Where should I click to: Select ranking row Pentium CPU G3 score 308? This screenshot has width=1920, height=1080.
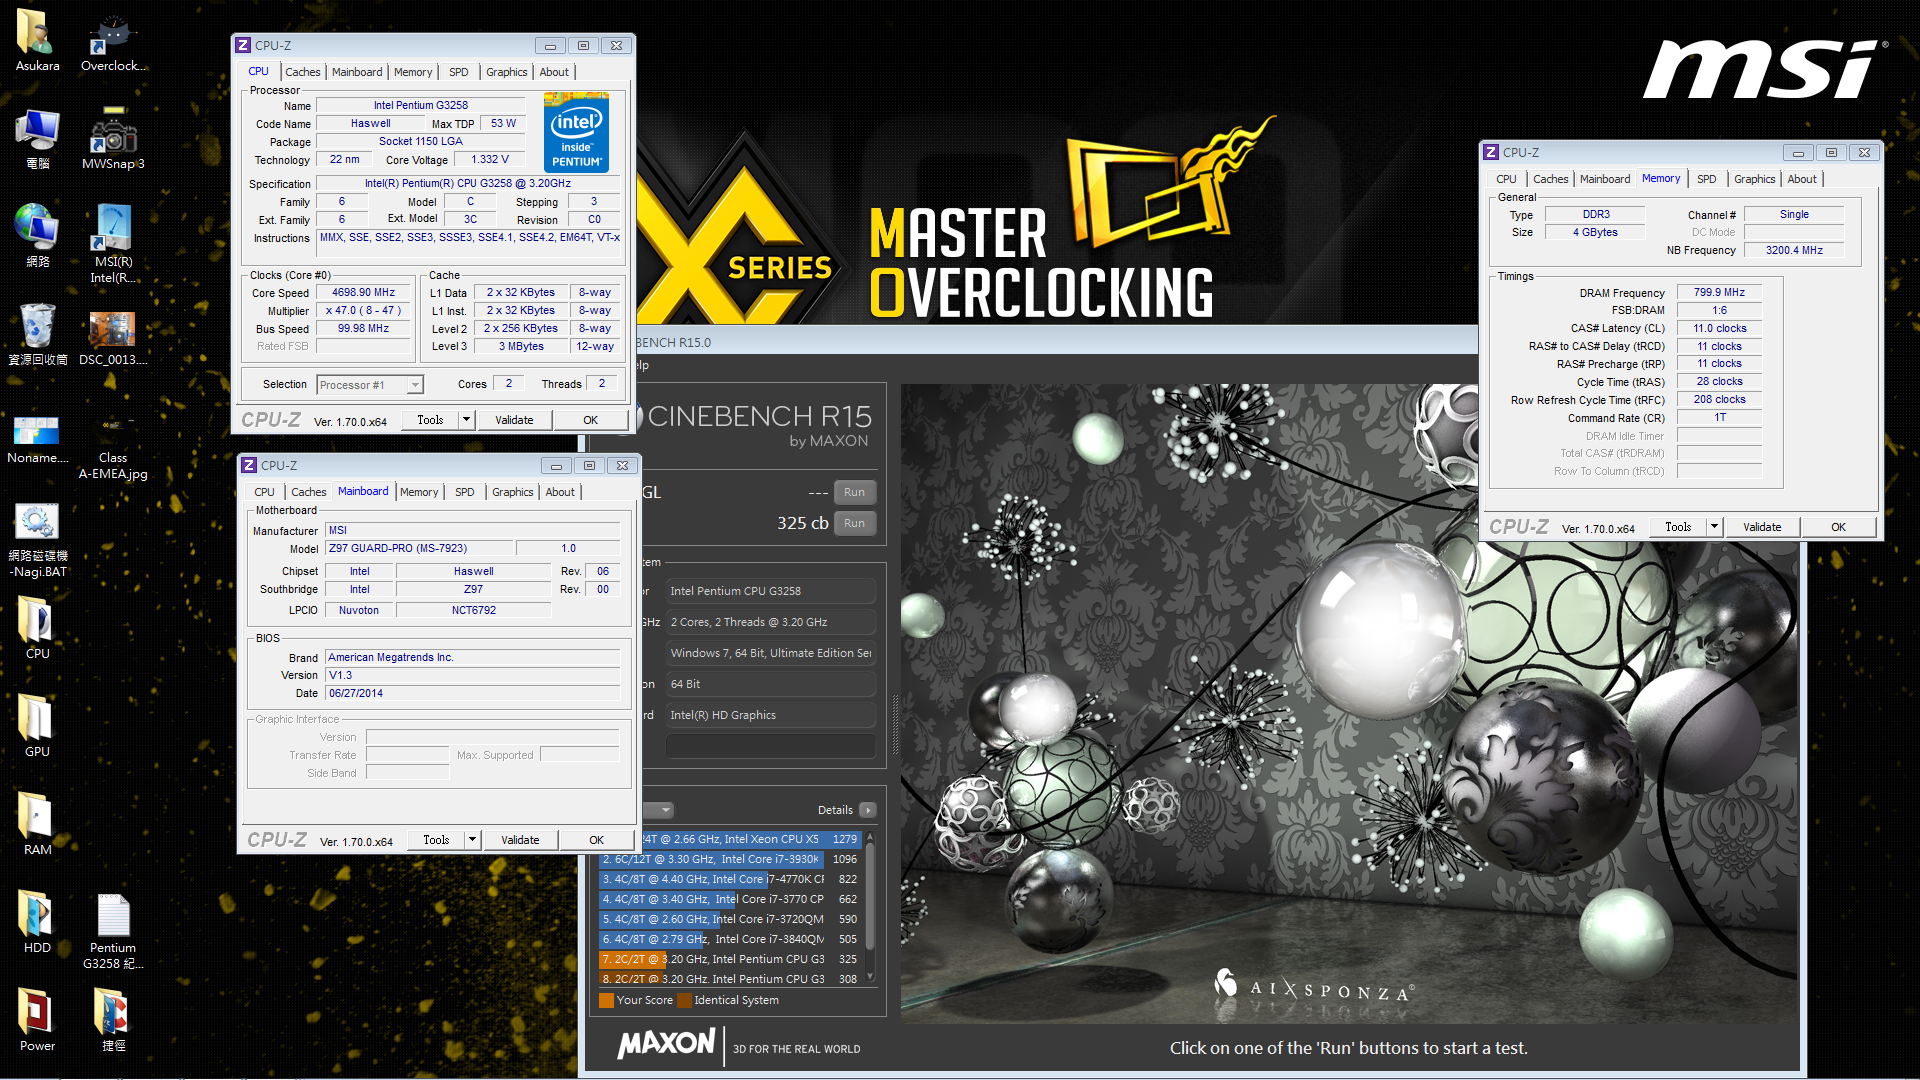[x=730, y=979]
